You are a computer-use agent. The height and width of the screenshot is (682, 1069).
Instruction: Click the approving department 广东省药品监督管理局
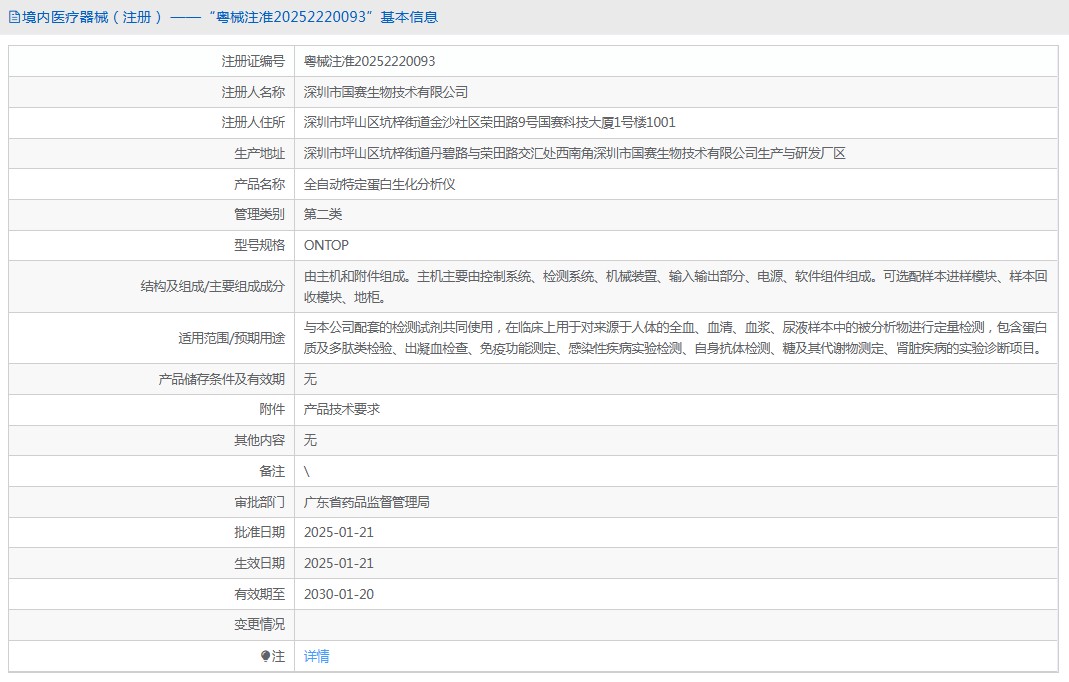366,502
